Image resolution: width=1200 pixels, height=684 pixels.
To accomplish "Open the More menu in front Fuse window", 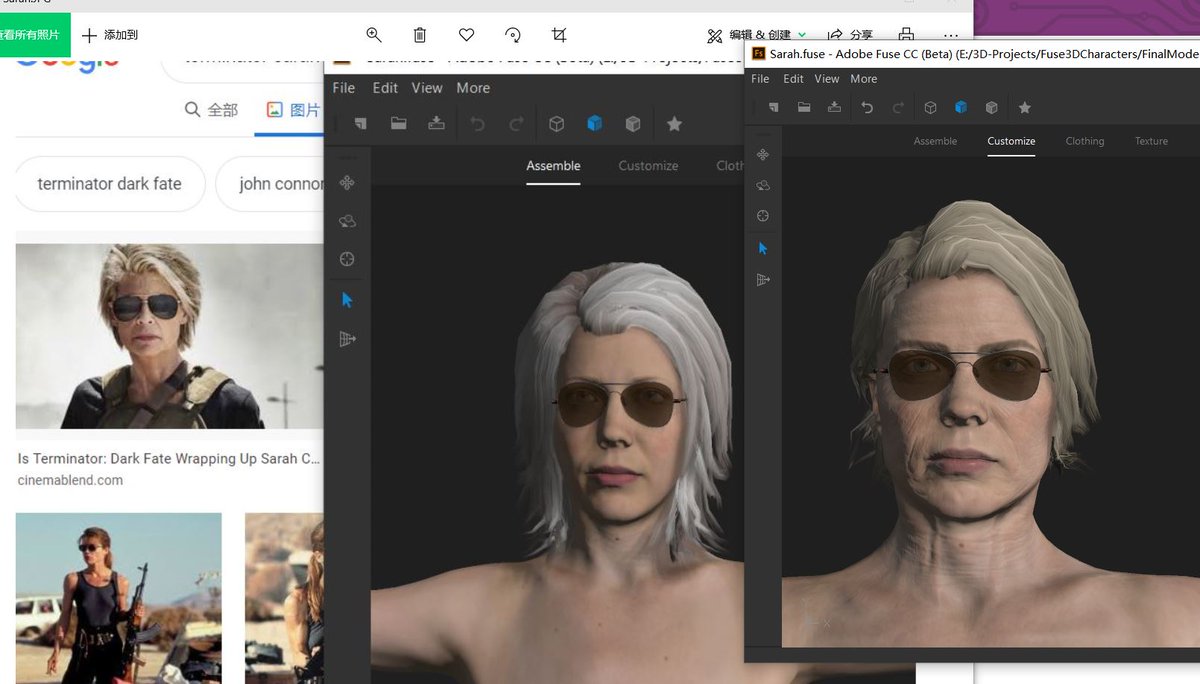I will click(x=863, y=79).
